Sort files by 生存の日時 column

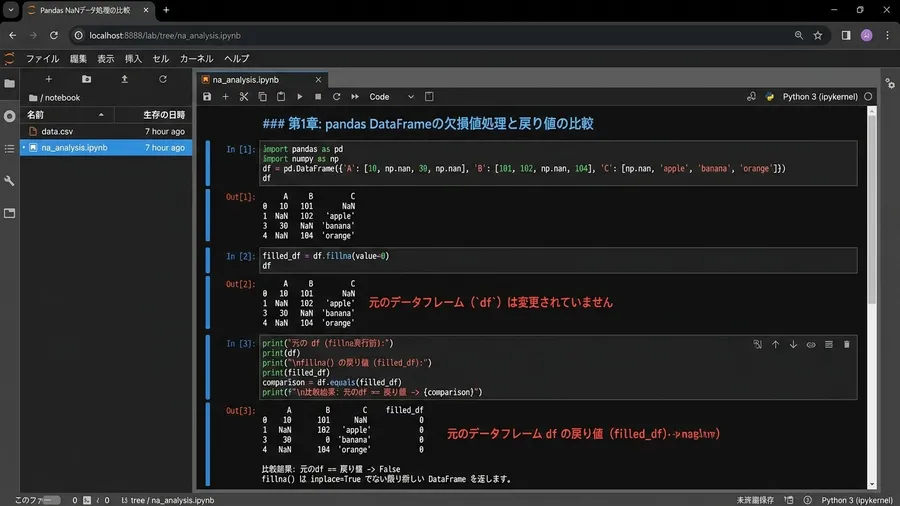pos(153,115)
